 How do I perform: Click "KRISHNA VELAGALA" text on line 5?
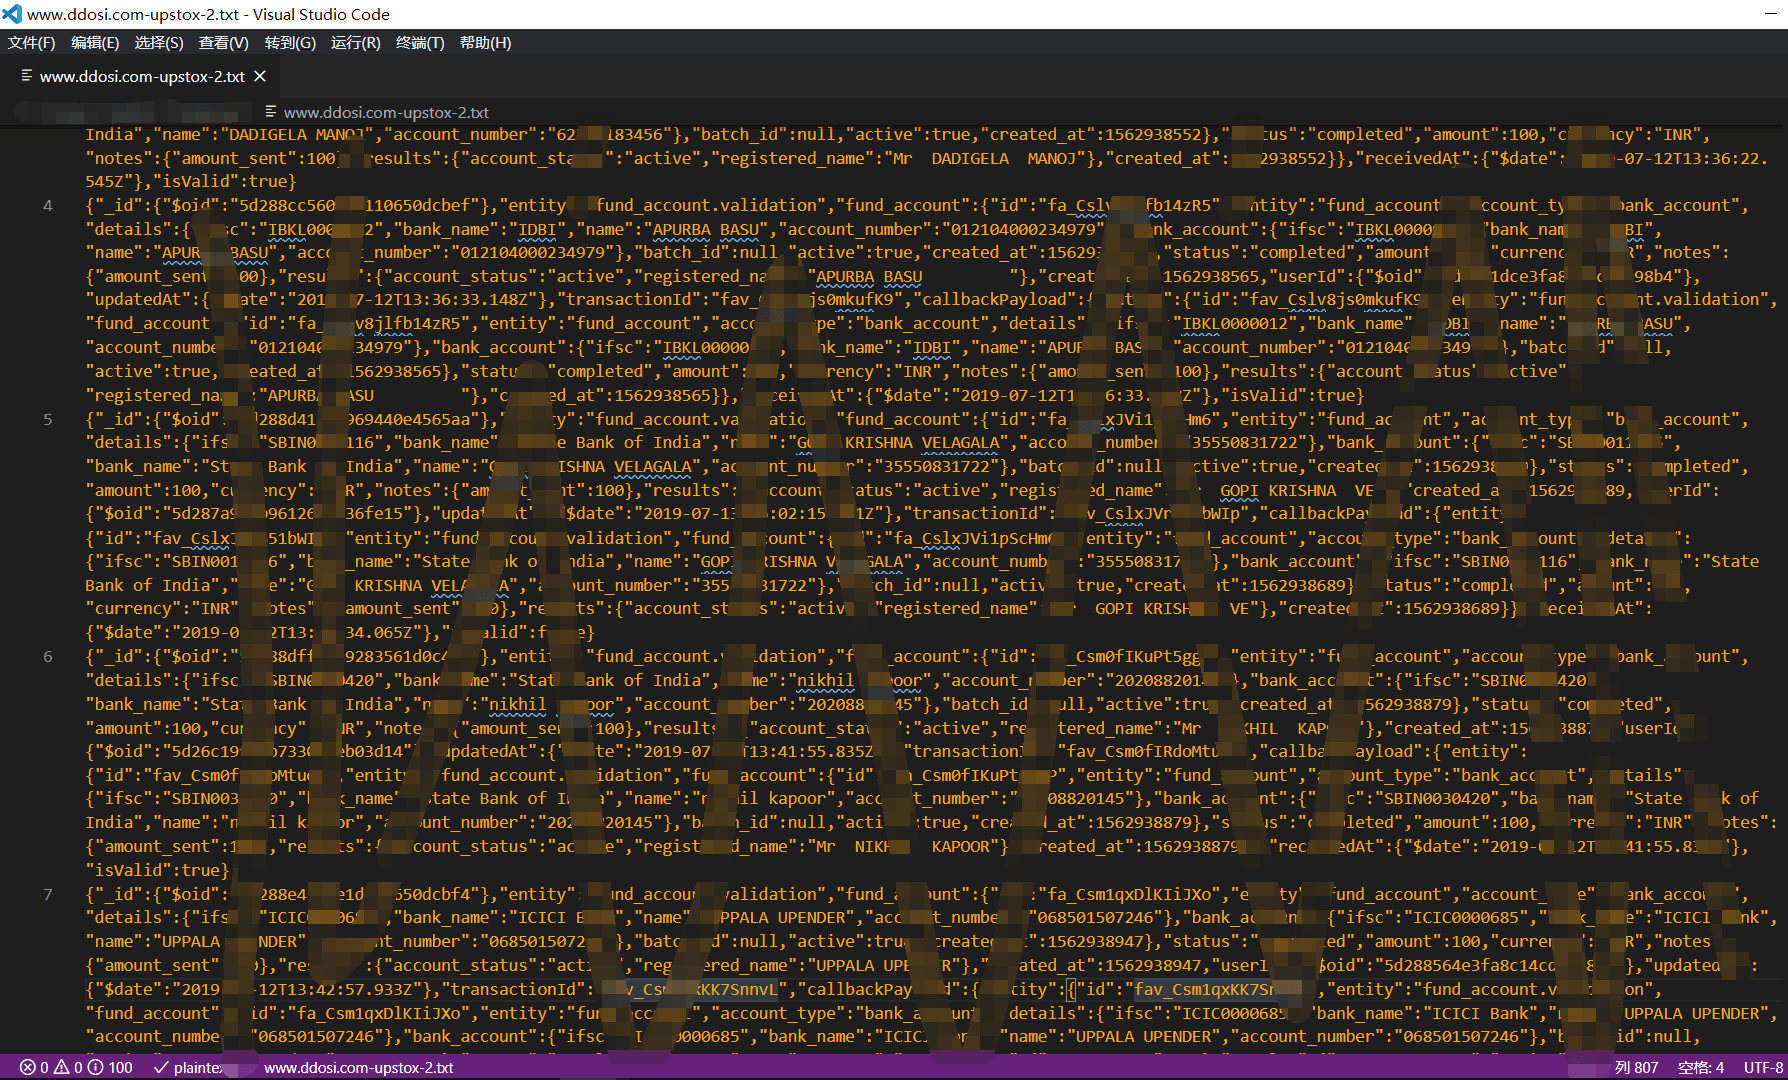tap(923, 443)
